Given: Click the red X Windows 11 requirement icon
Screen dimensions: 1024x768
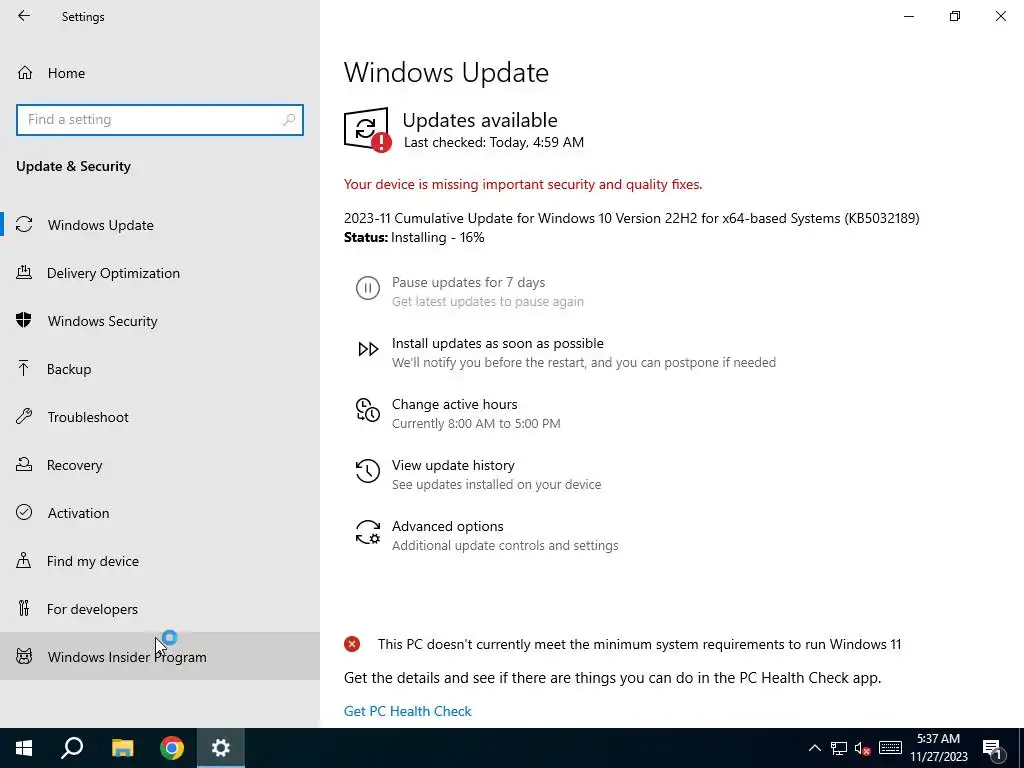Looking at the screenshot, I should (x=352, y=645).
